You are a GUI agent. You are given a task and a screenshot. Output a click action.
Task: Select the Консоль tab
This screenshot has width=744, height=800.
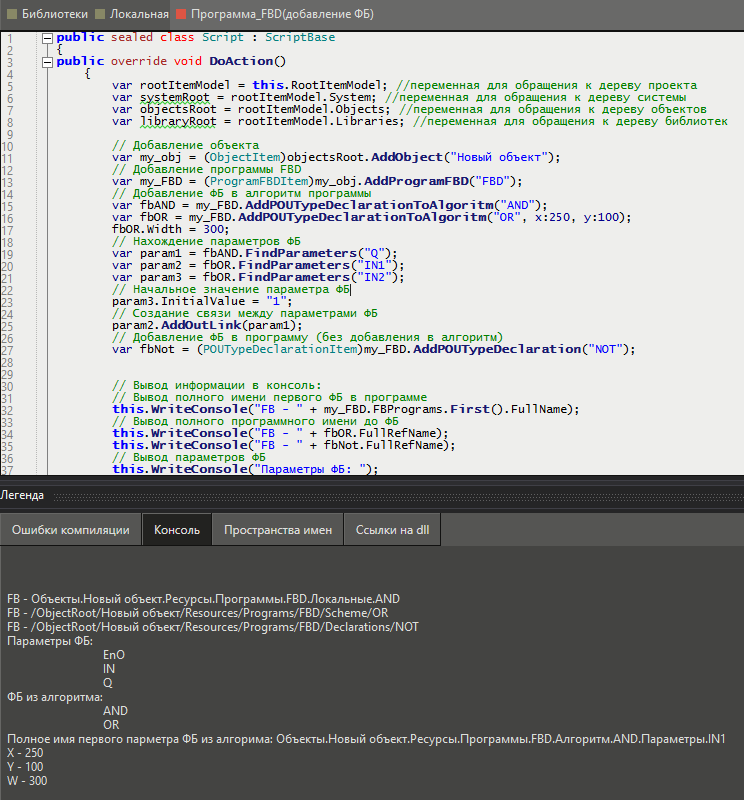coord(177,530)
